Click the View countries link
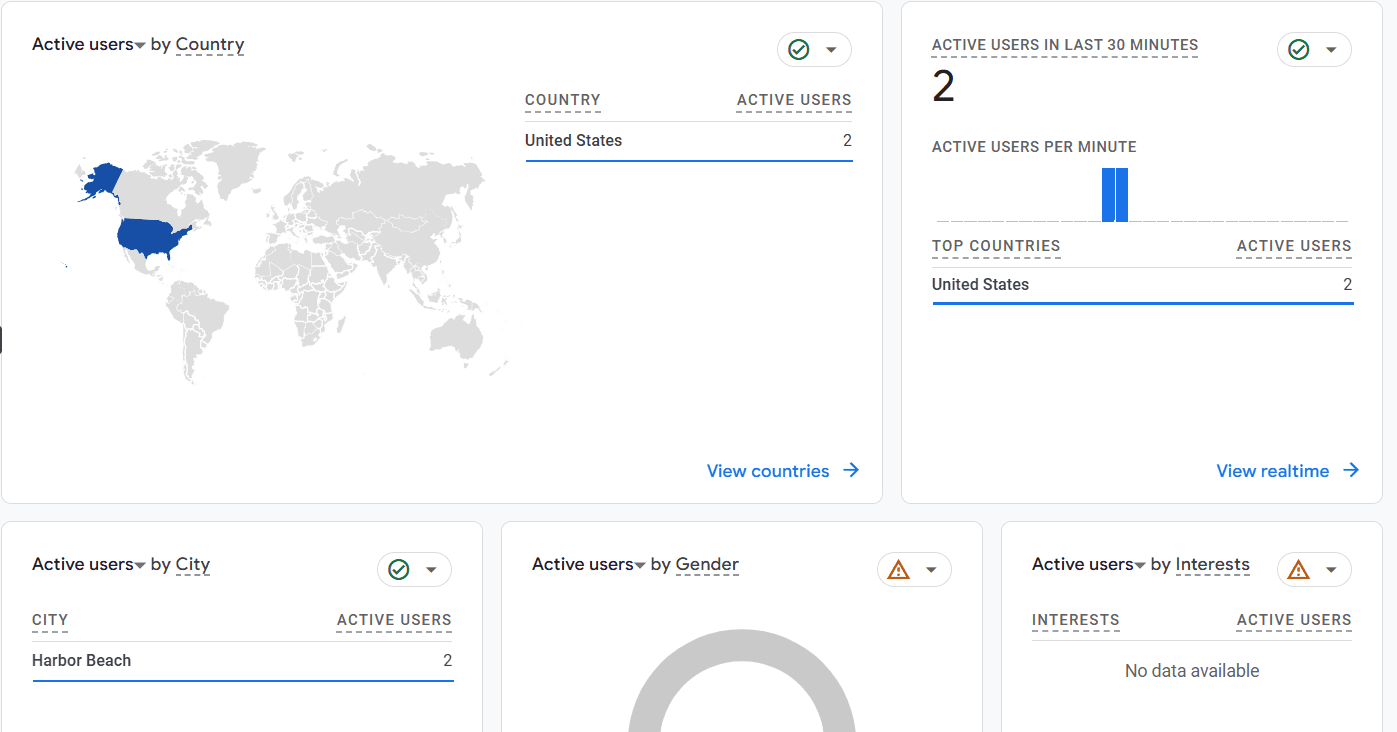 (x=767, y=470)
